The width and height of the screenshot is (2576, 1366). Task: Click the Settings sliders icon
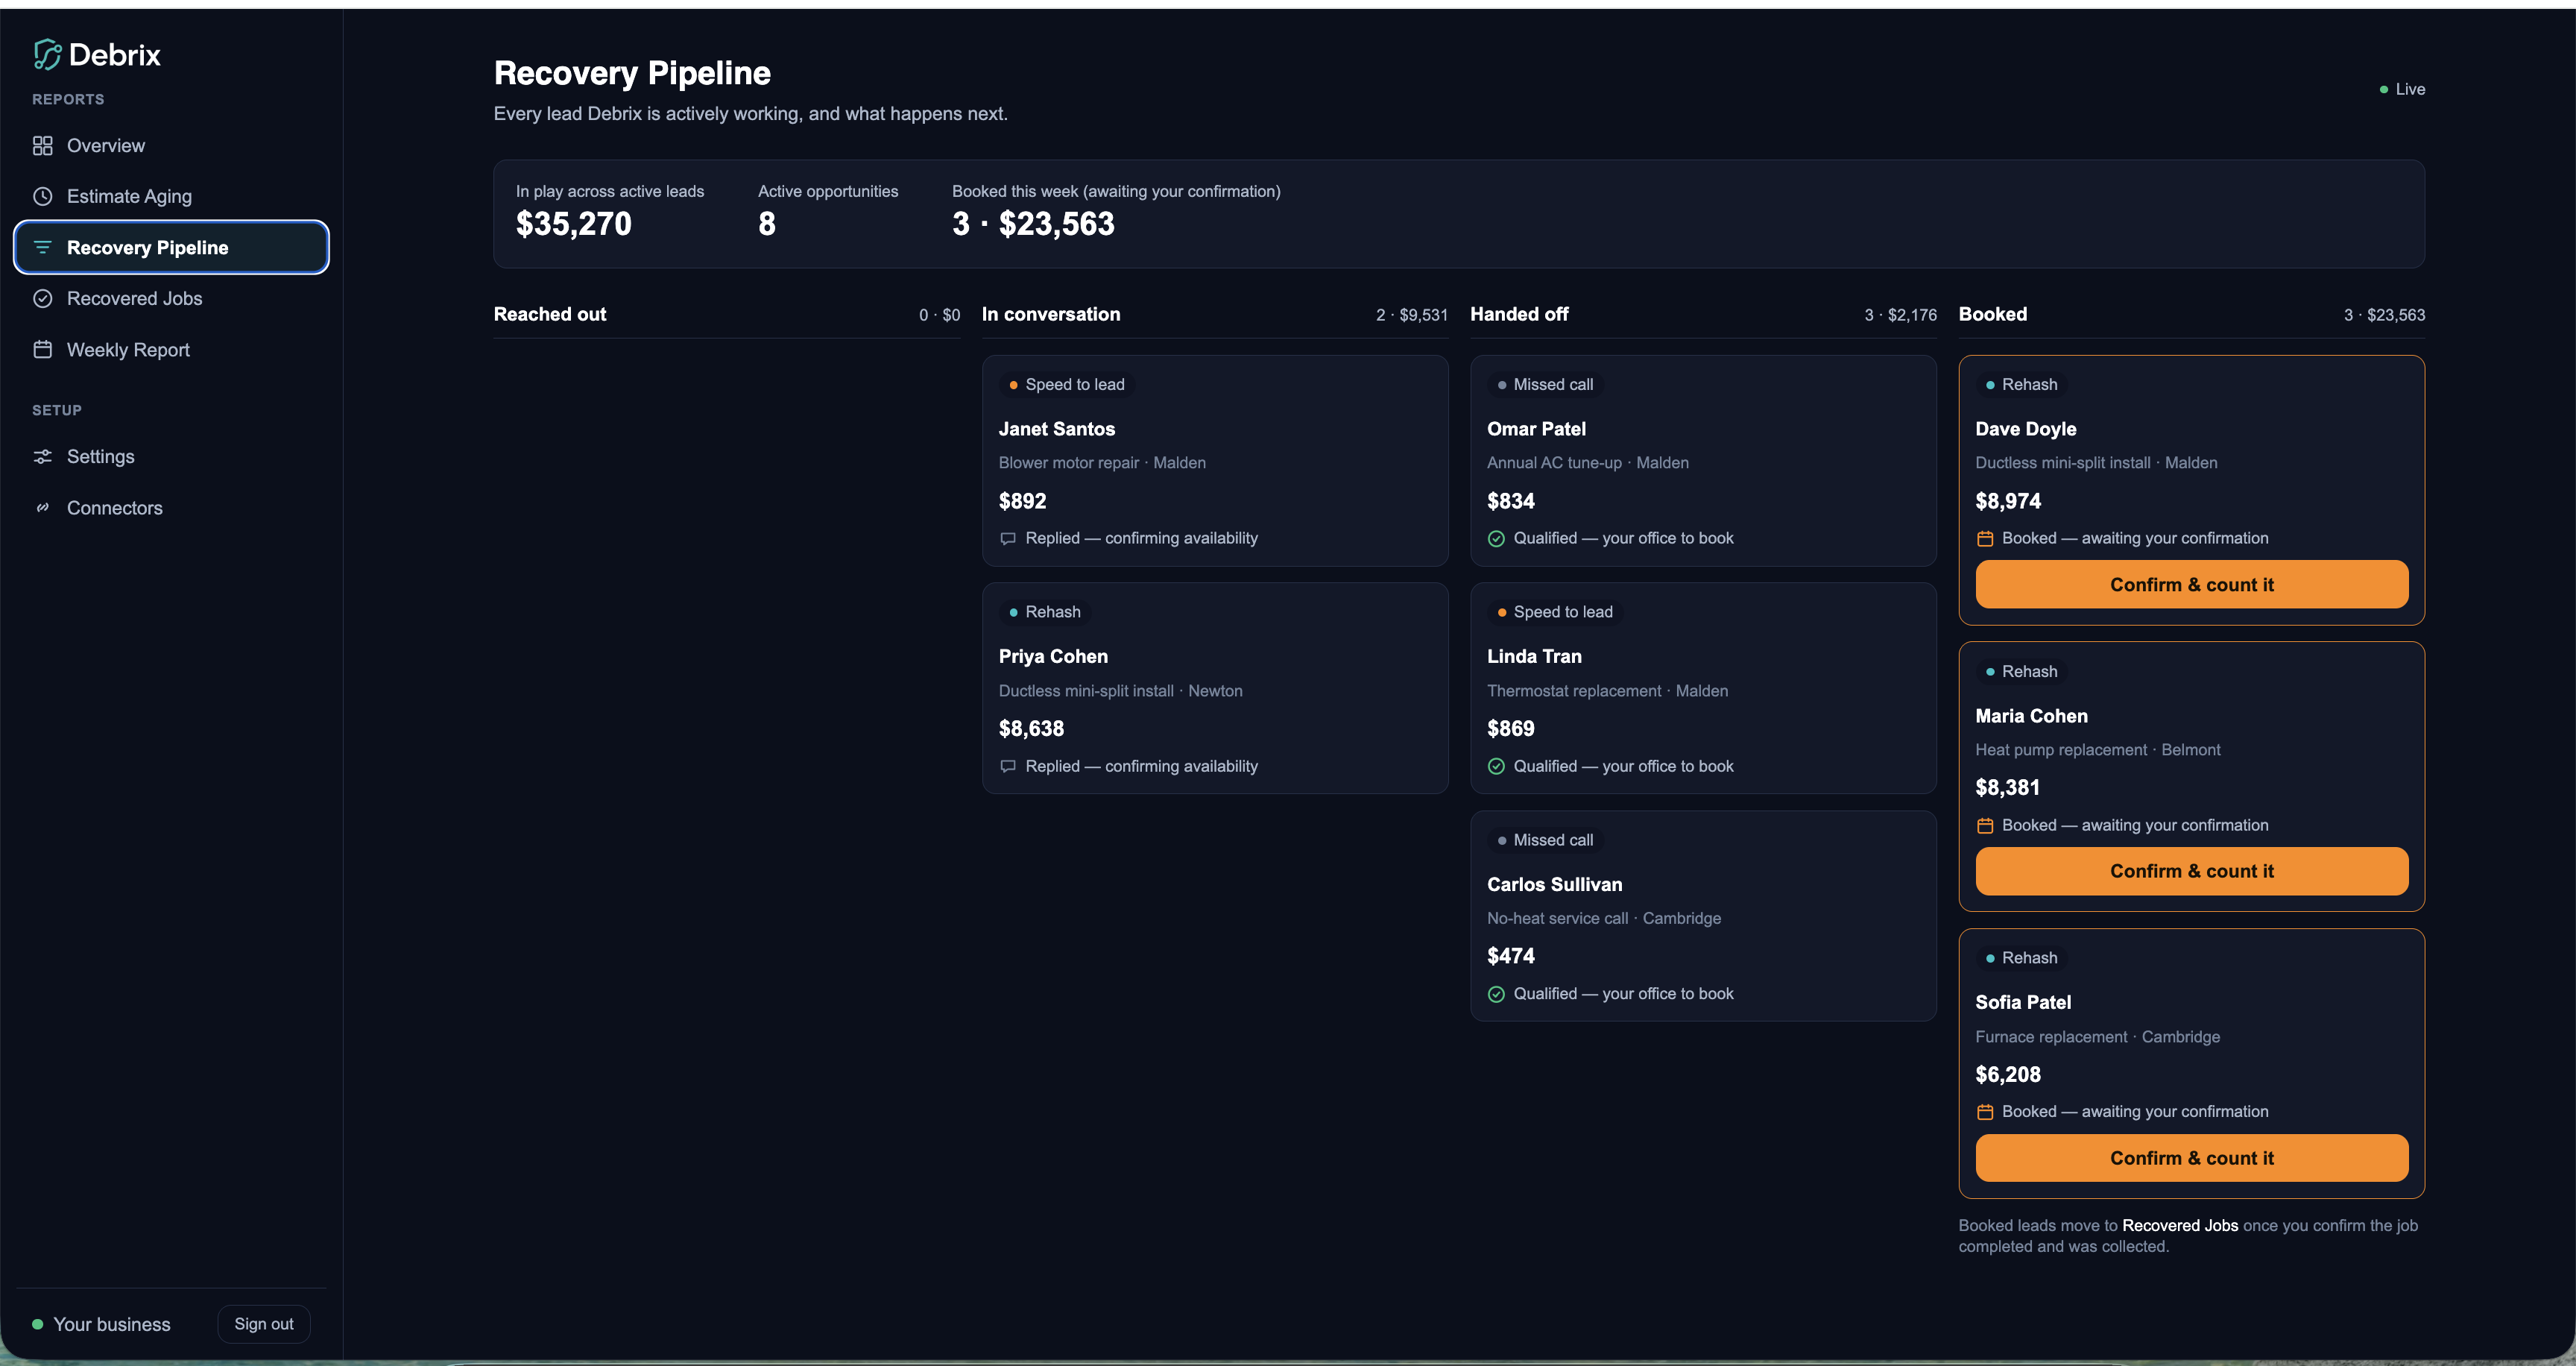click(x=42, y=456)
